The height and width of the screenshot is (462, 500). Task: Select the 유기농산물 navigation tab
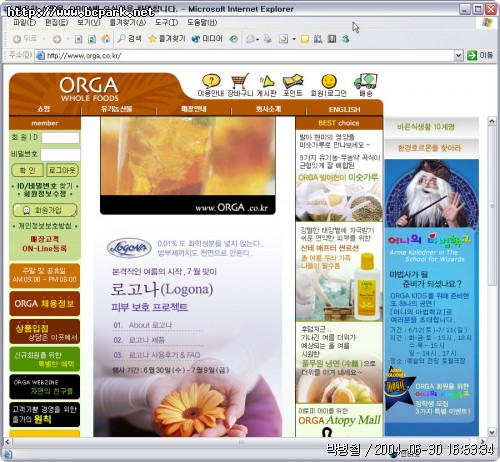point(117,109)
